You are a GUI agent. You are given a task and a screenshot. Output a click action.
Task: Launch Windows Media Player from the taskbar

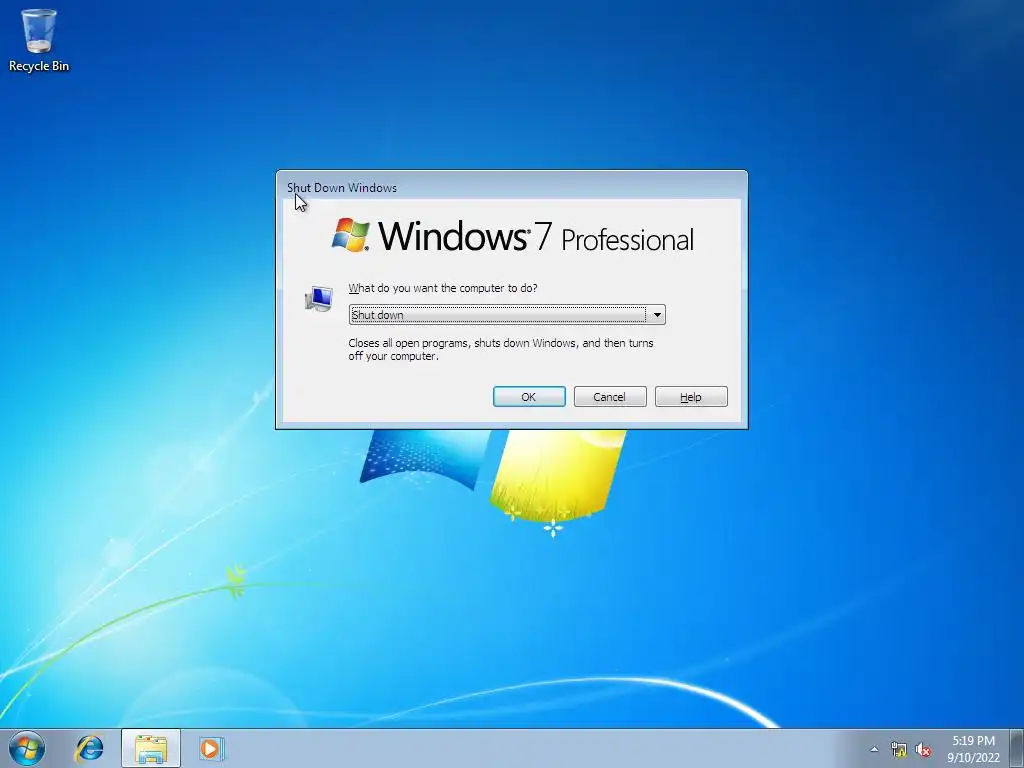(211, 748)
